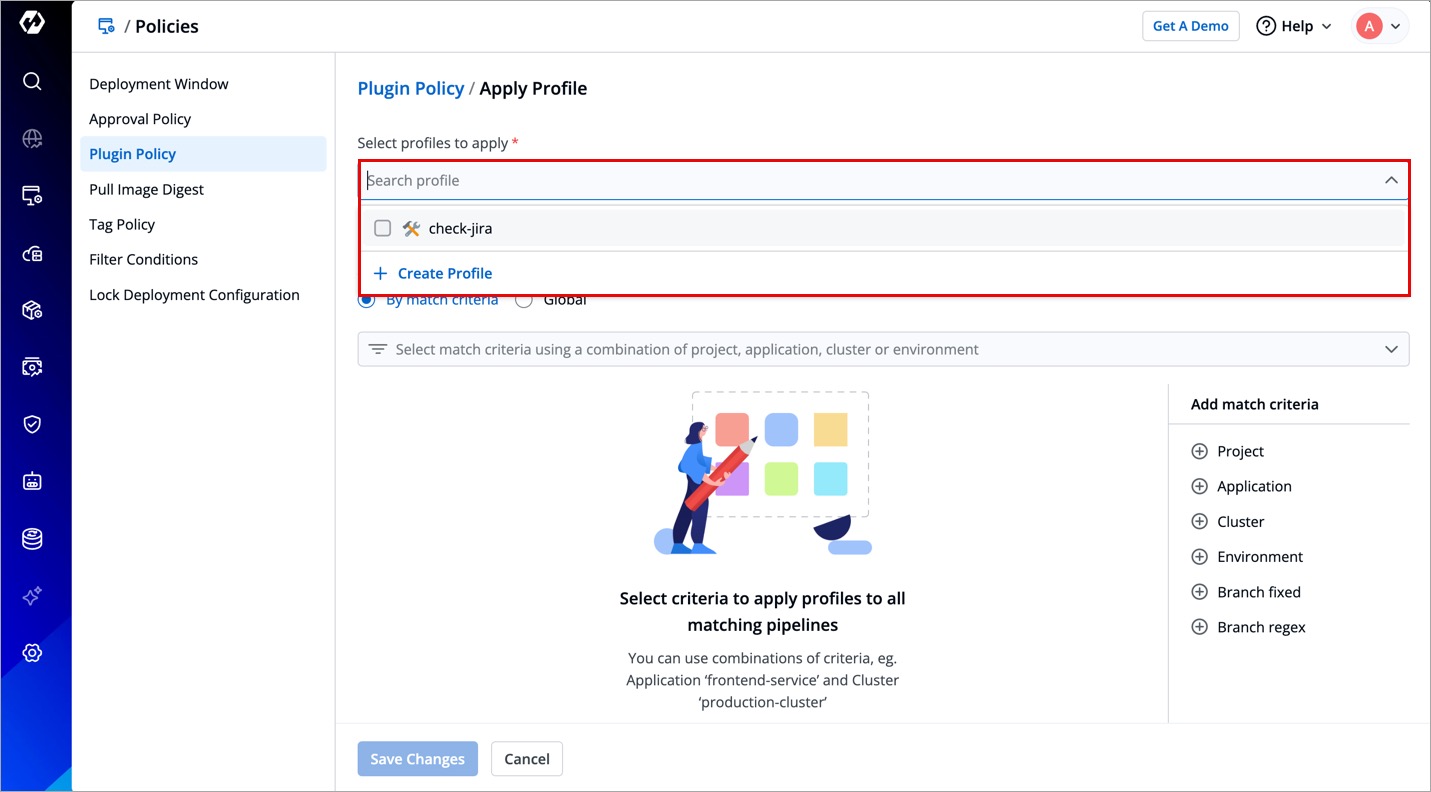
Task: Select By match criteria radio button
Action: click(367, 300)
